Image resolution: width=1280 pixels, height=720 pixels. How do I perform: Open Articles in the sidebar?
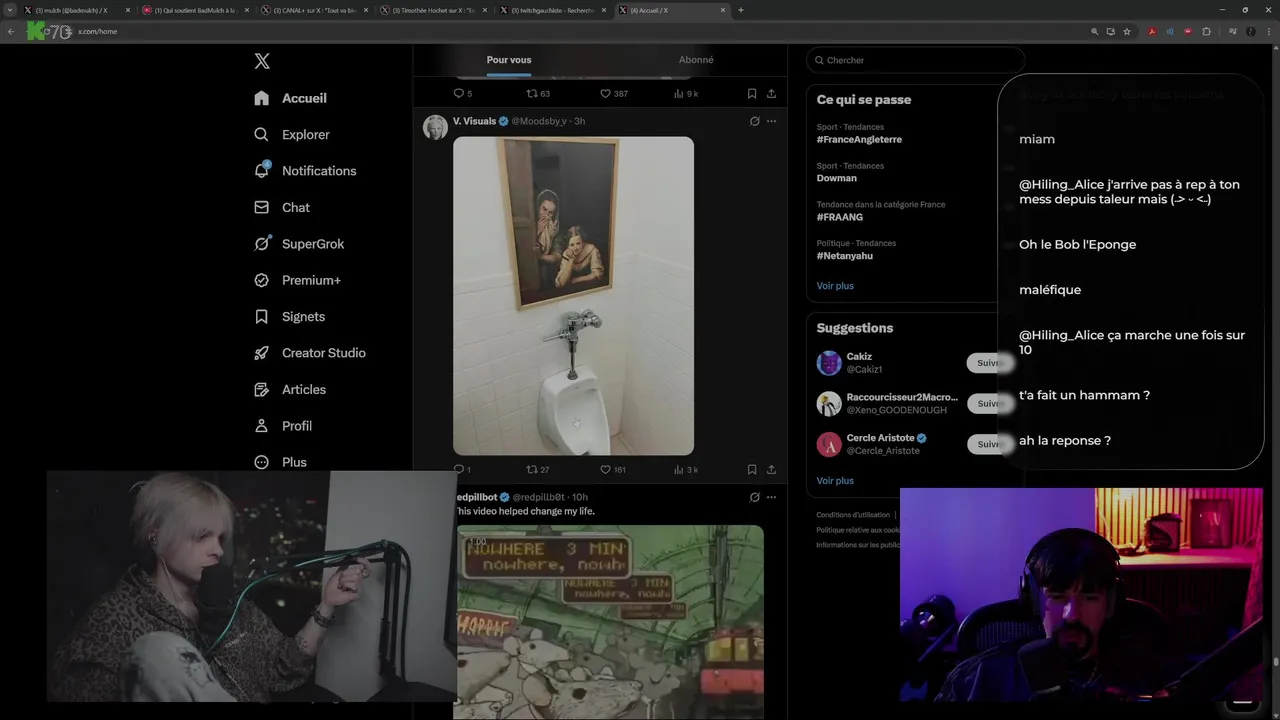(x=290, y=389)
